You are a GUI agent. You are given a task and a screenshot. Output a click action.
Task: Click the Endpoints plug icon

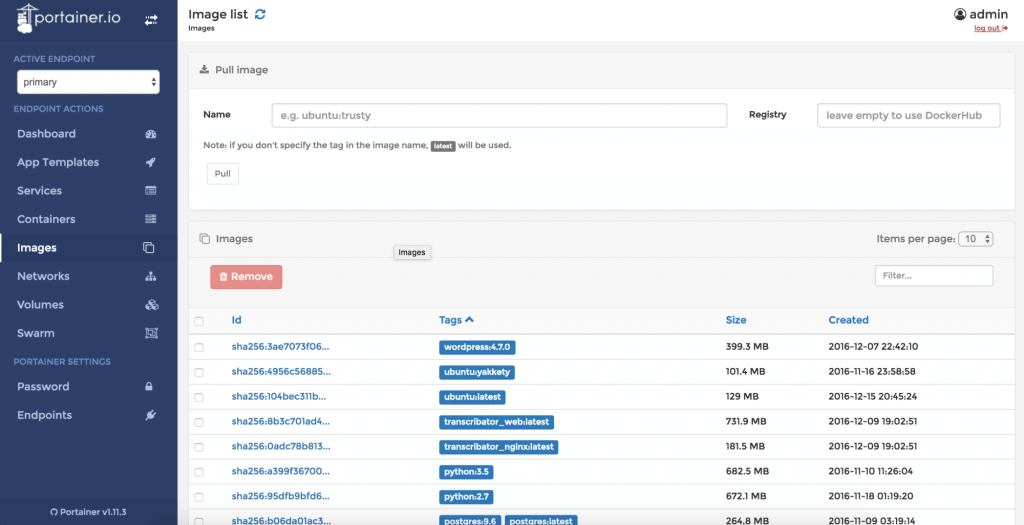pos(151,415)
